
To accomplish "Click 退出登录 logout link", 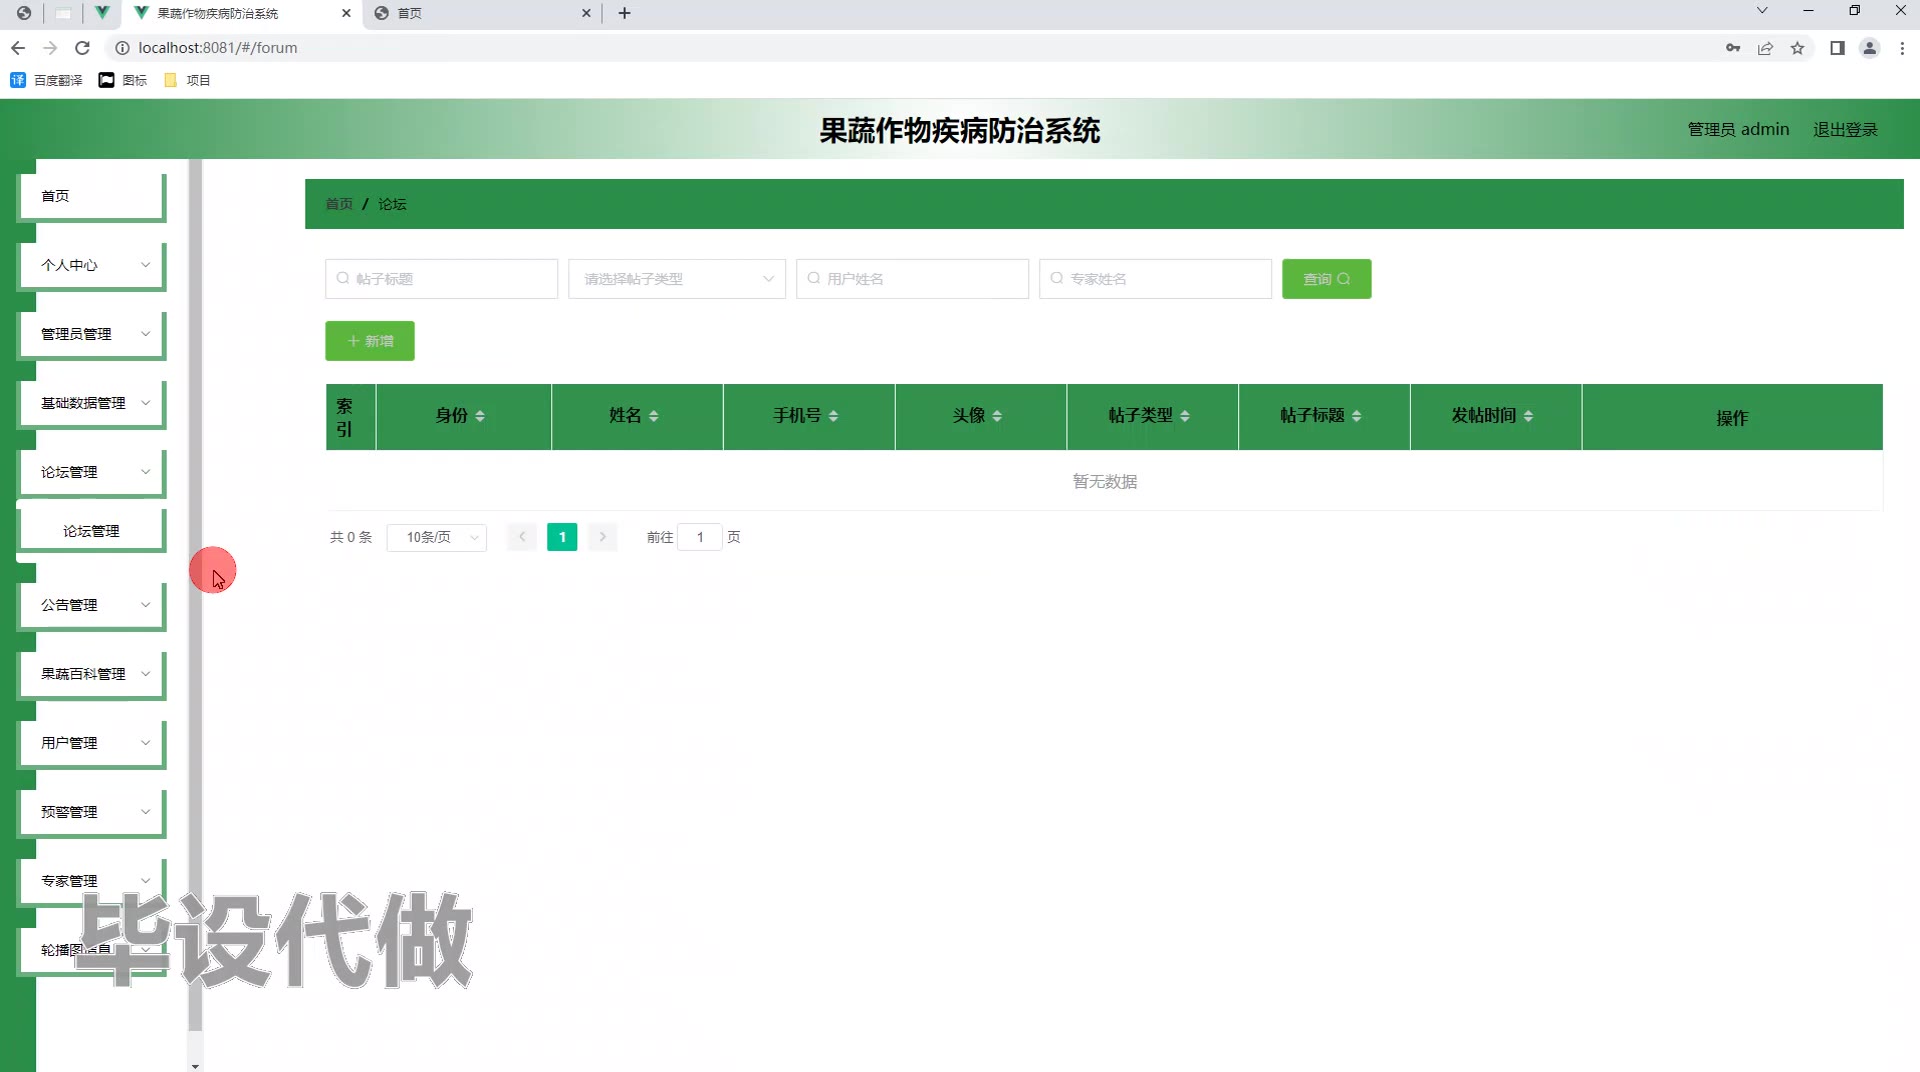I will pos(1845,130).
